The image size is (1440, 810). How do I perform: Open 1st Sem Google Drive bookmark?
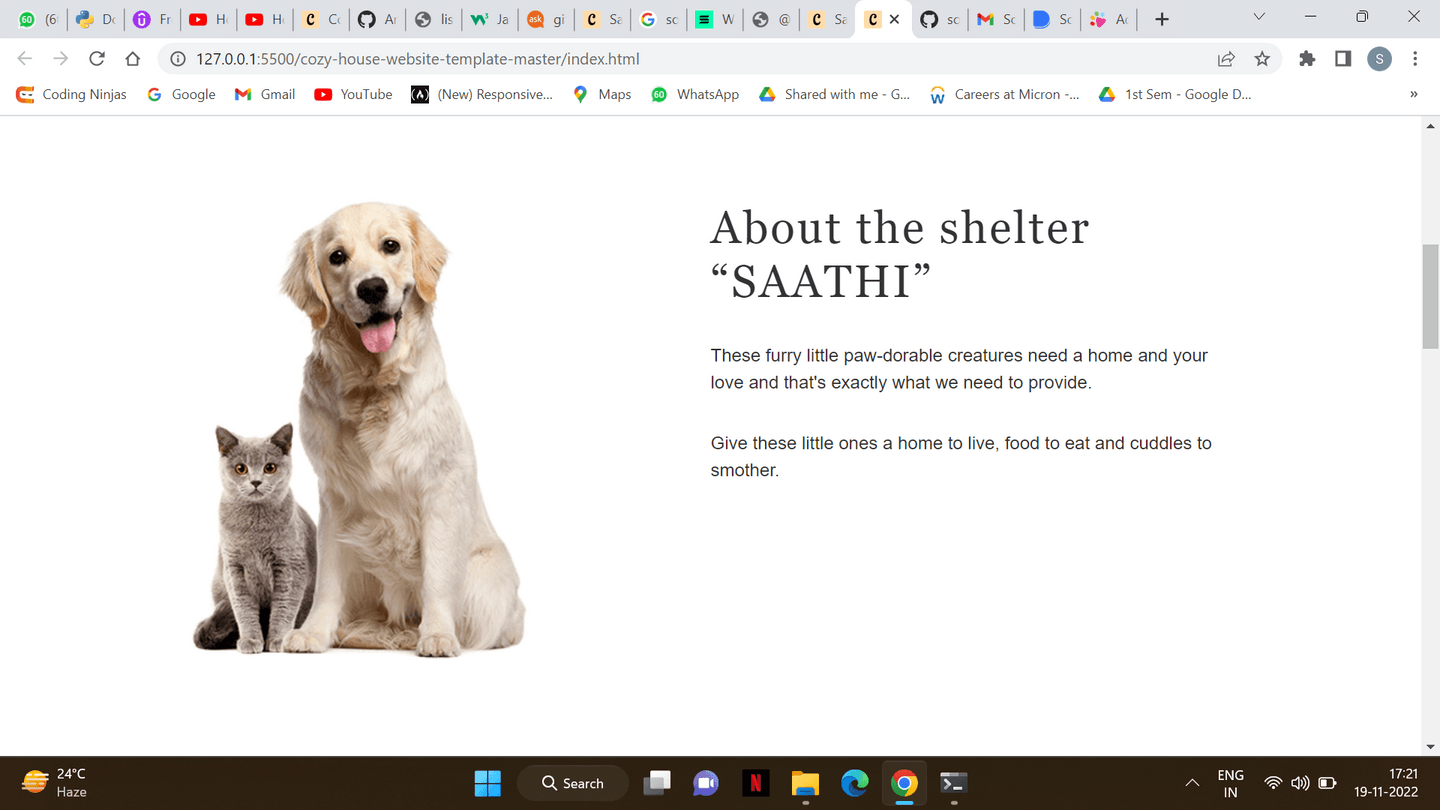click(1175, 94)
